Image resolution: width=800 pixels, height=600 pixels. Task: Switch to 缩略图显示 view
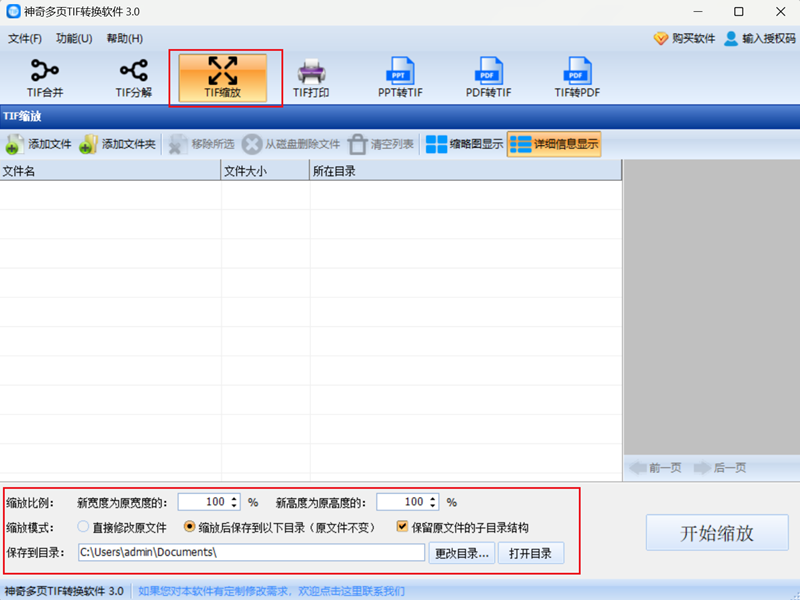[468, 143]
